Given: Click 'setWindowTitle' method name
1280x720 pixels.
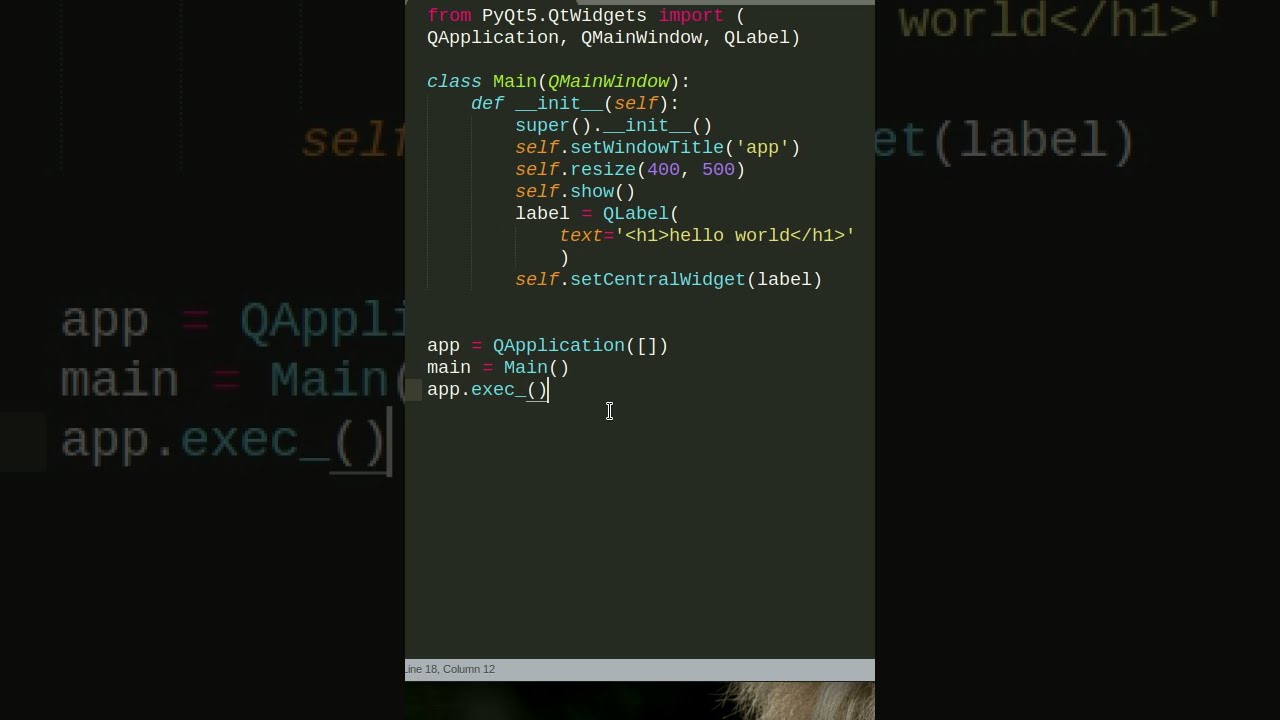Looking at the screenshot, I should 647,147.
